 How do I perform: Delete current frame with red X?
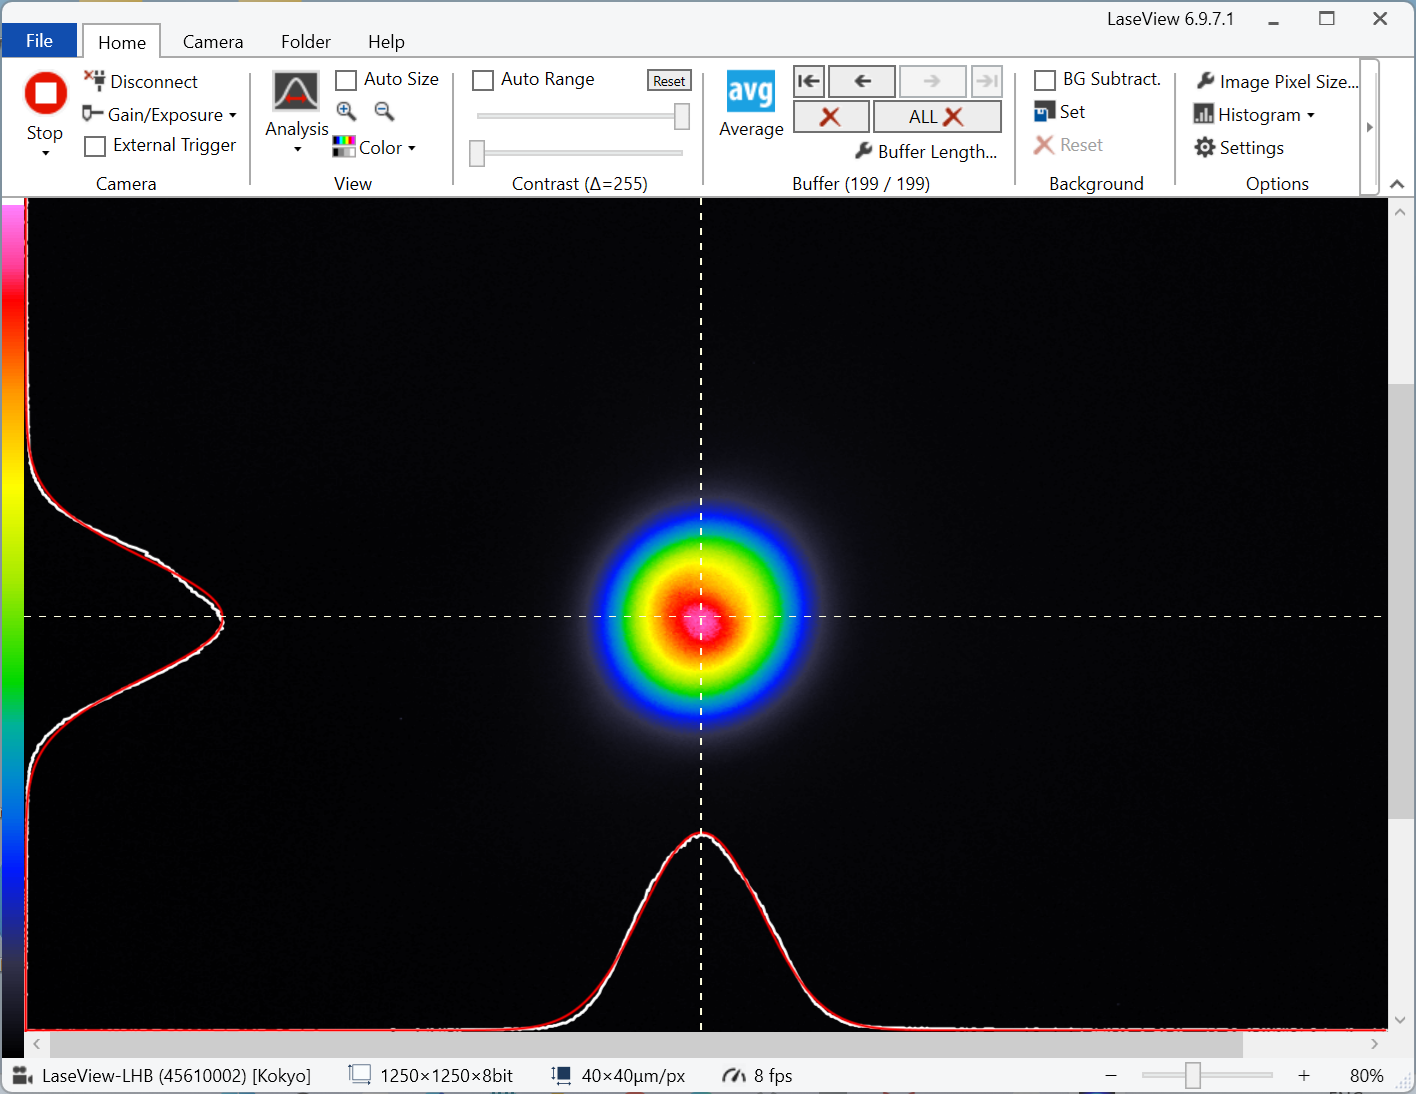(x=830, y=117)
